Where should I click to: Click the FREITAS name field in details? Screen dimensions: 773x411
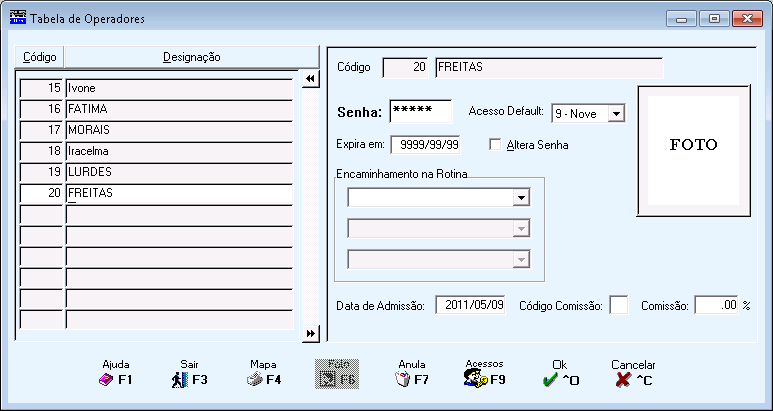point(549,68)
